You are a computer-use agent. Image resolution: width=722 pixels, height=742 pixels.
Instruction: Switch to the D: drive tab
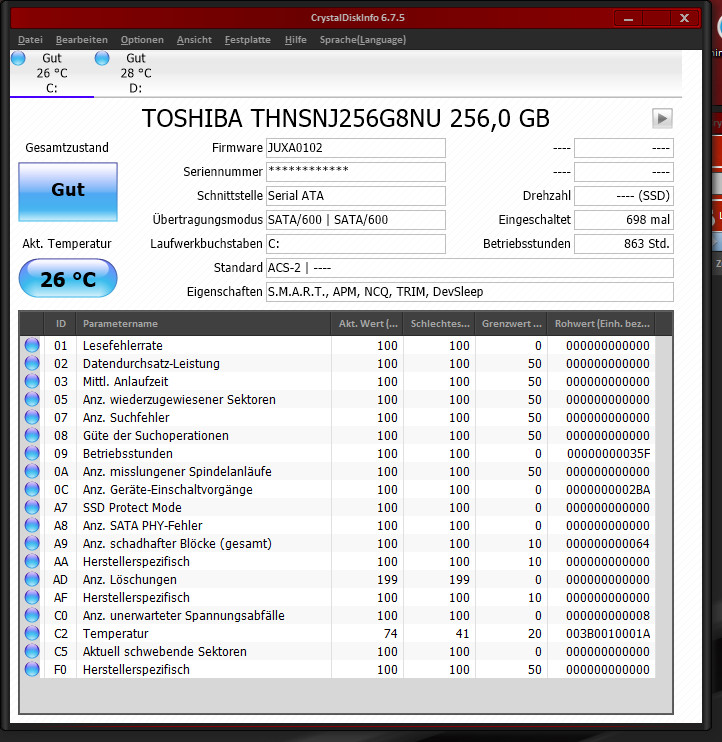(x=136, y=73)
